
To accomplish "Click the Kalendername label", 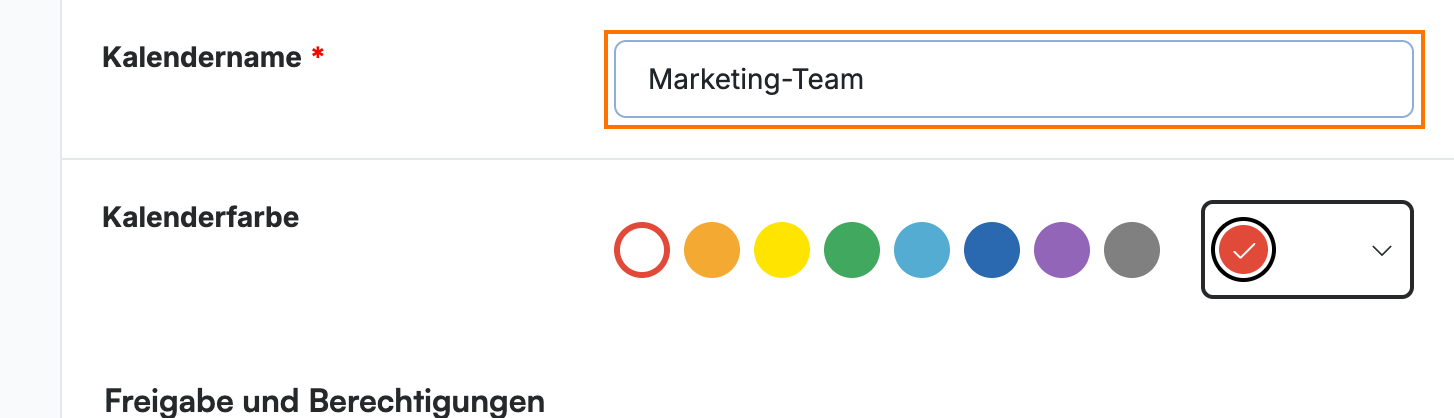I will [202, 57].
